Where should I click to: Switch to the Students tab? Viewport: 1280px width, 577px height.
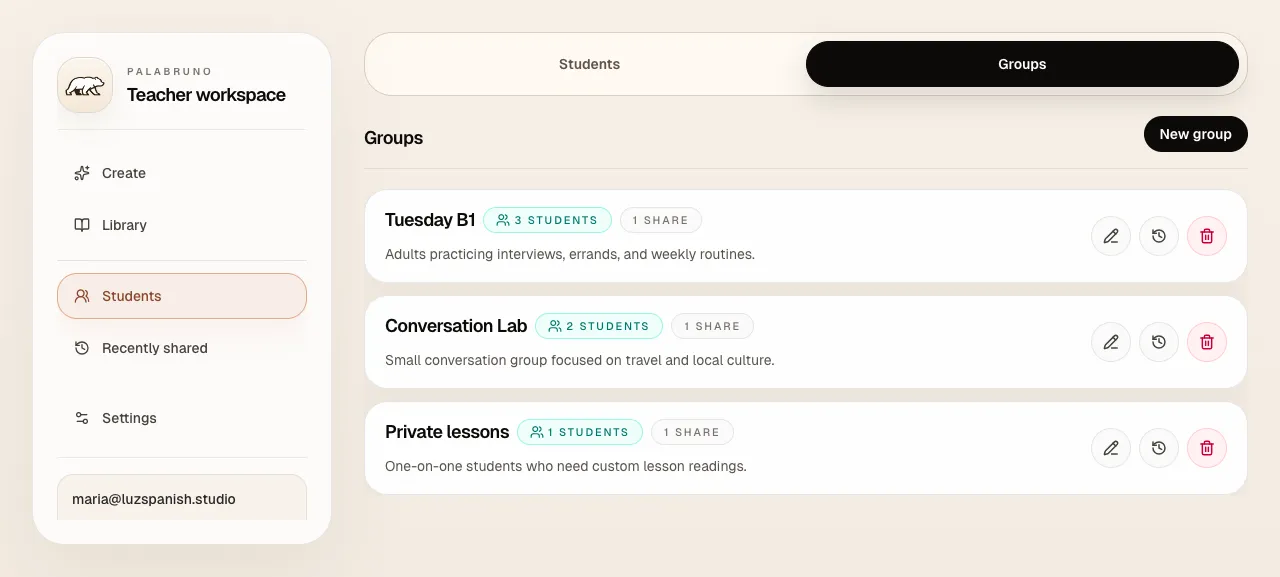[589, 63]
